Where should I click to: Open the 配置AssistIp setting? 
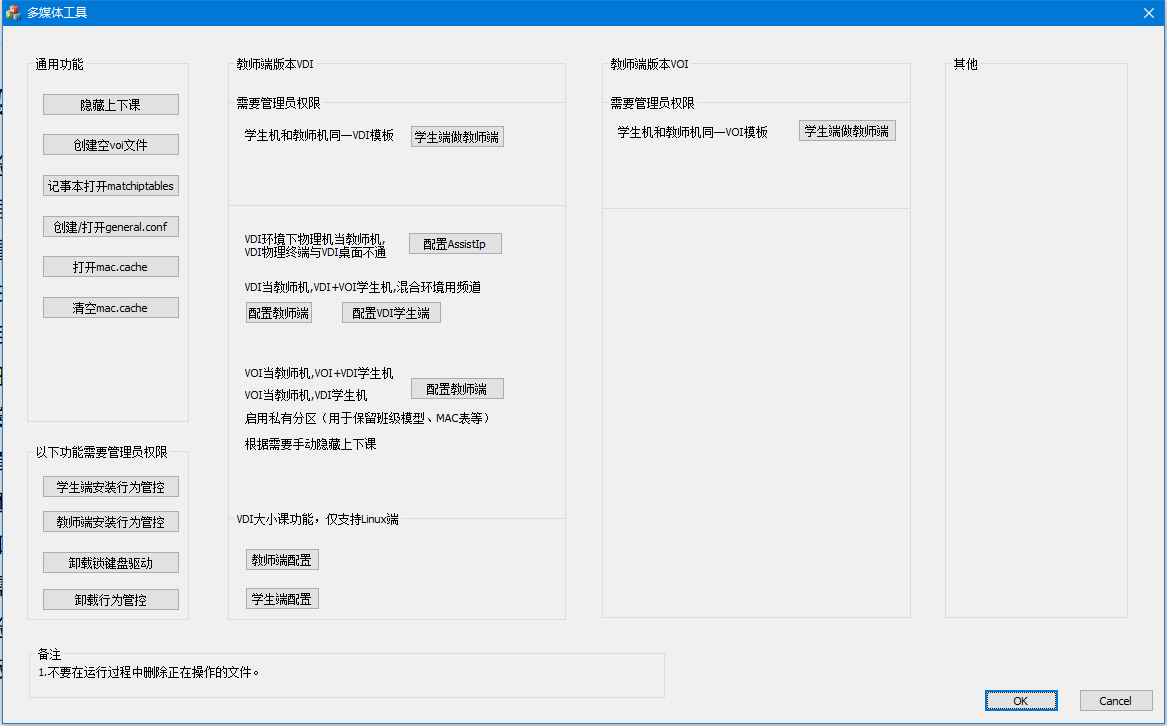pos(455,244)
